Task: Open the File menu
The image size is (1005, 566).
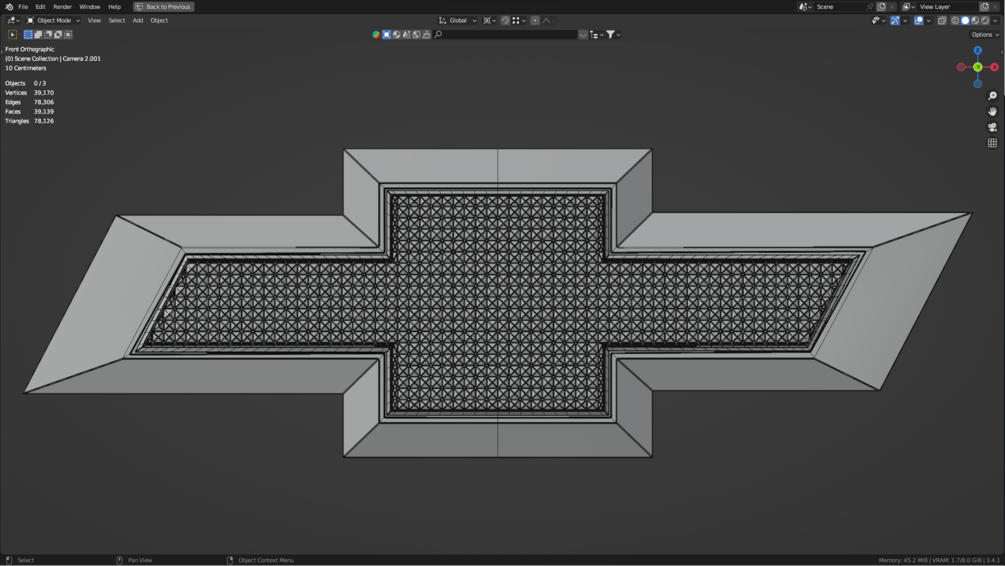Action: [23, 6]
